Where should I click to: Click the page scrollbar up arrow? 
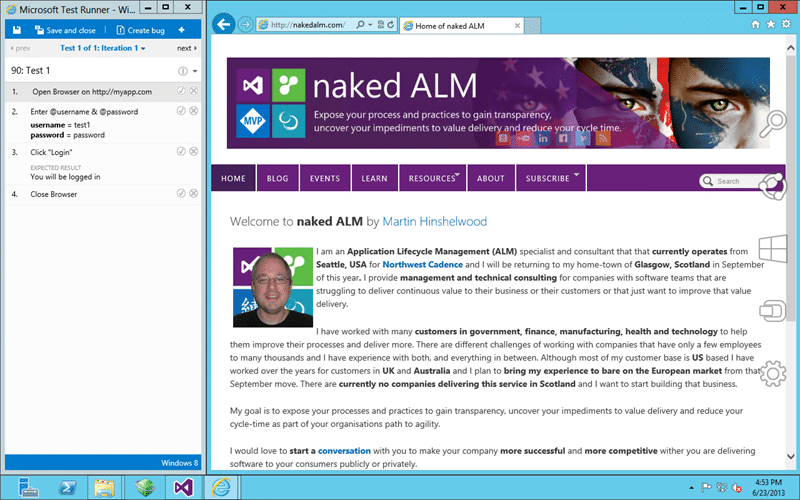coord(791,48)
